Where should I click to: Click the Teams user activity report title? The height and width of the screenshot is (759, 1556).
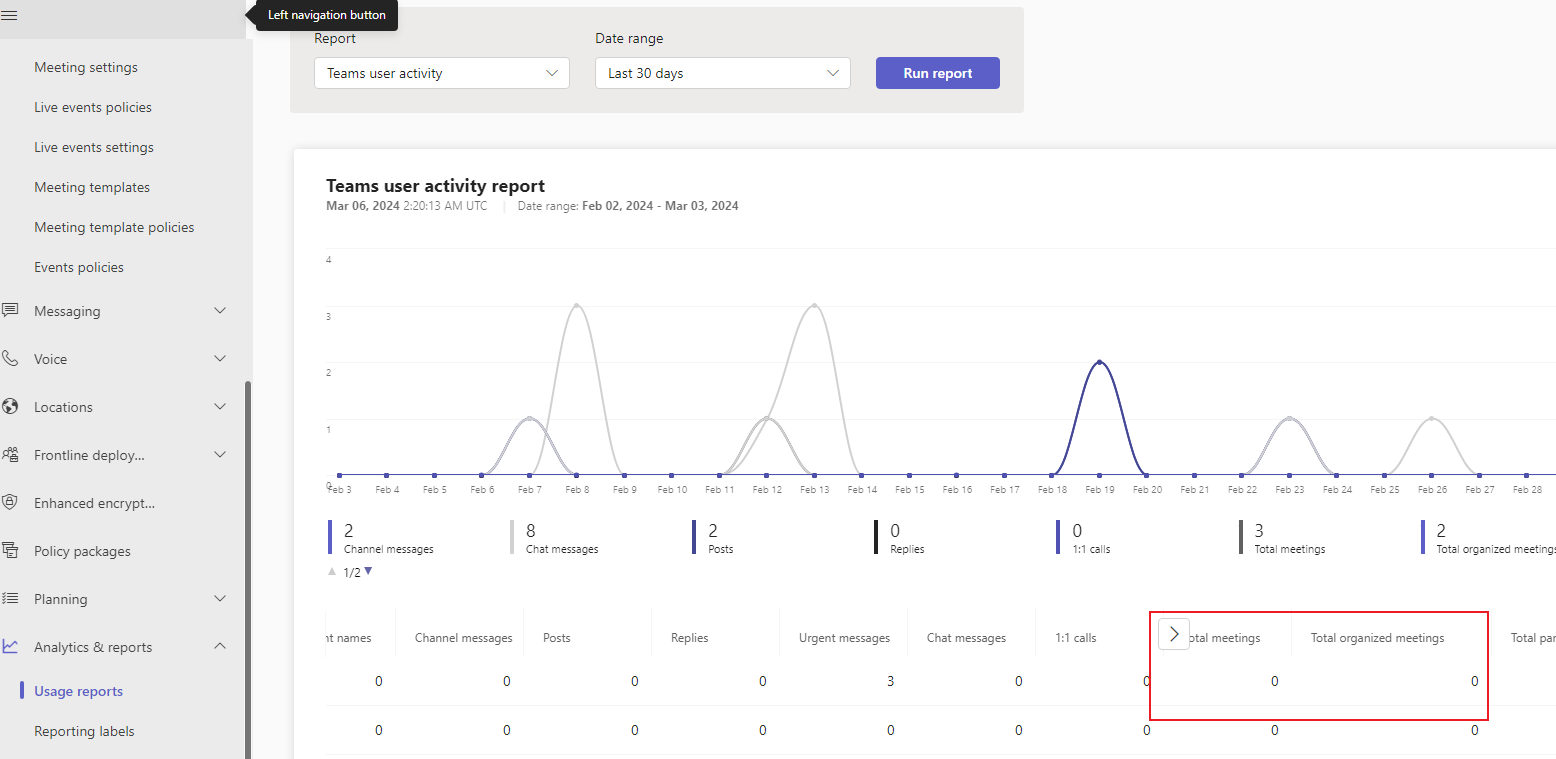(435, 186)
